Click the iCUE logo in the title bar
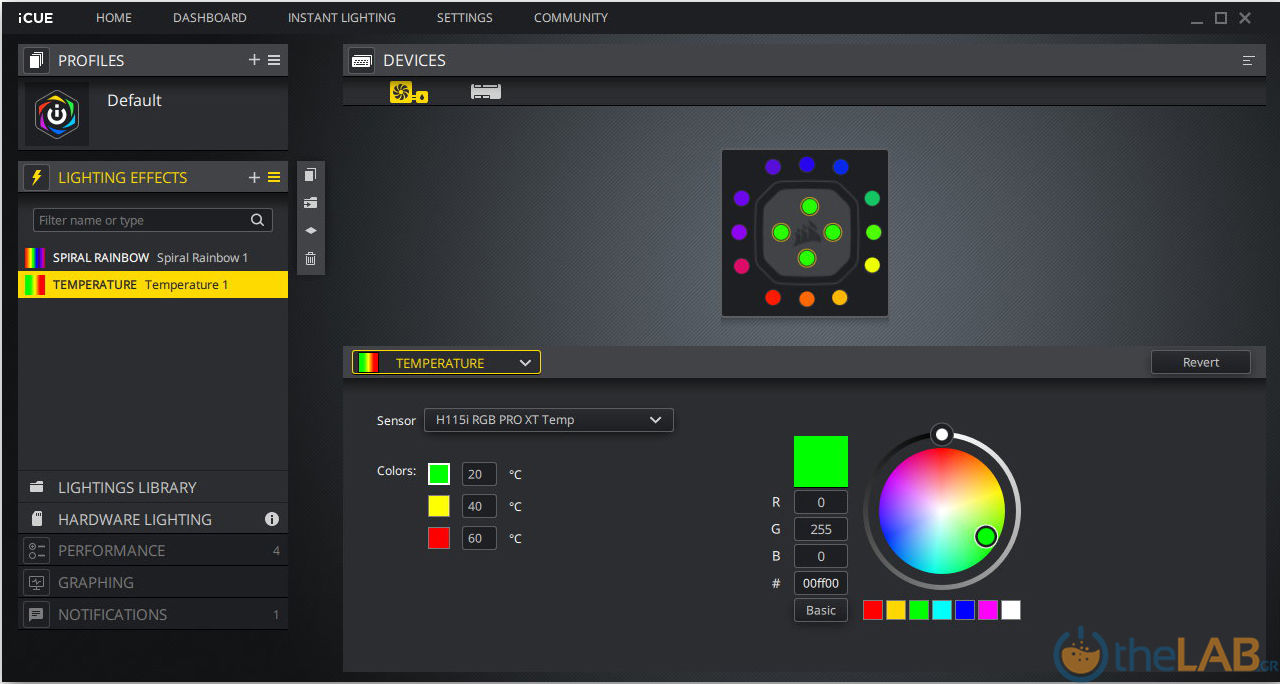 tap(35, 17)
